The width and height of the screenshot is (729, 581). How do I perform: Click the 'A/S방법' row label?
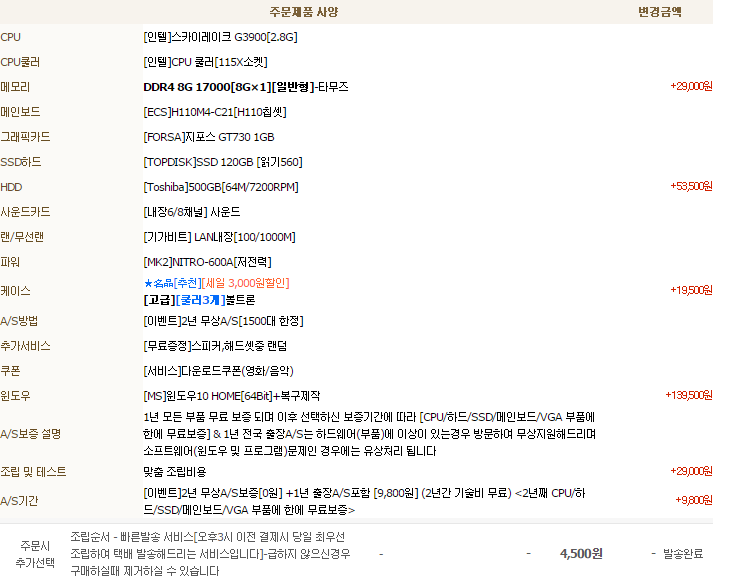[19, 321]
